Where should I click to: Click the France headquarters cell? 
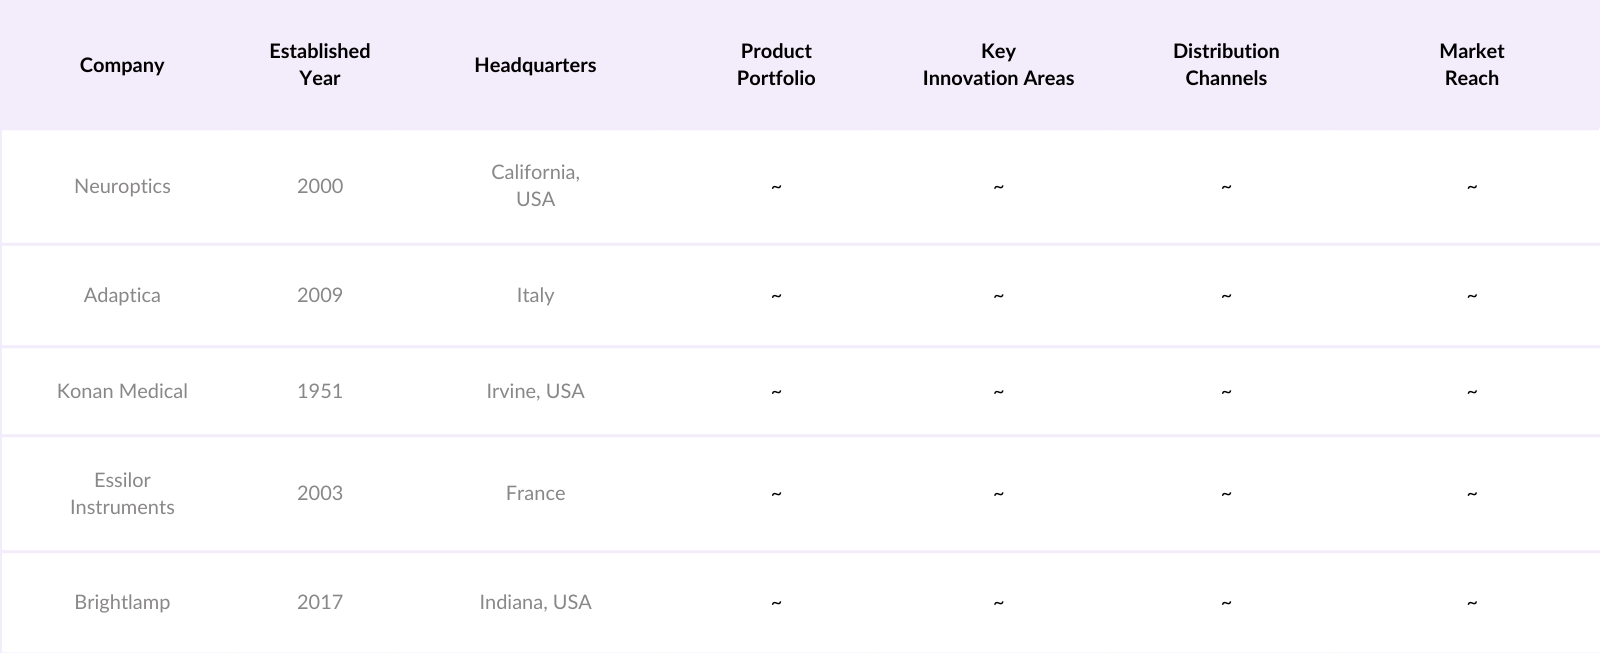(535, 493)
